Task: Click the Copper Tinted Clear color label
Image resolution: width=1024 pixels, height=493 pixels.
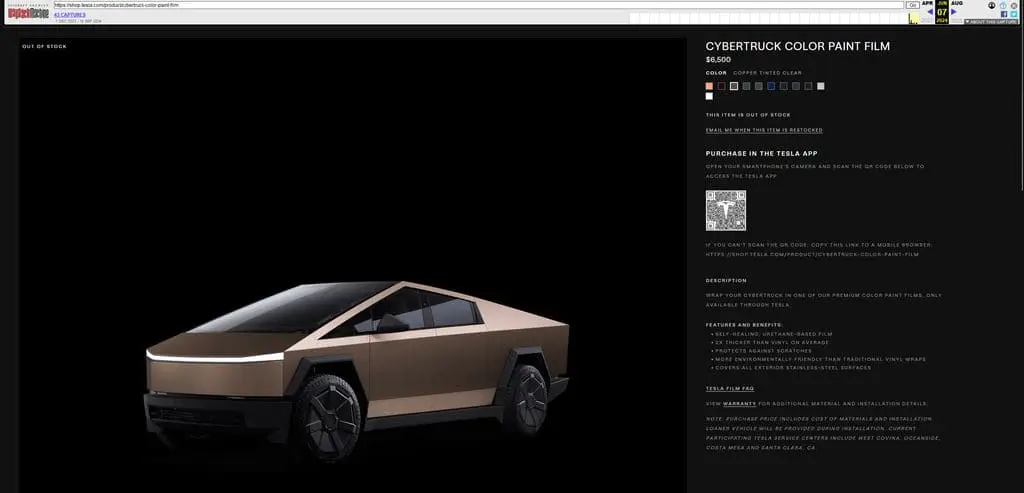Action: click(x=767, y=73)
